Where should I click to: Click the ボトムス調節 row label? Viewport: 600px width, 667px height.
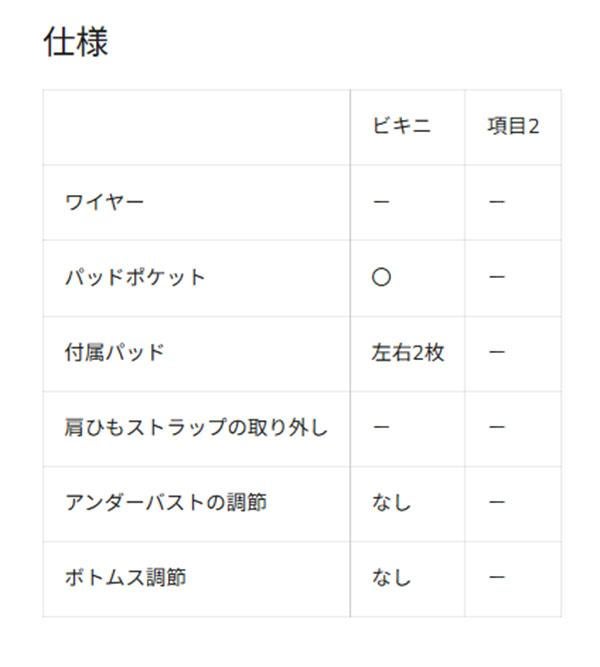[125, 578]
